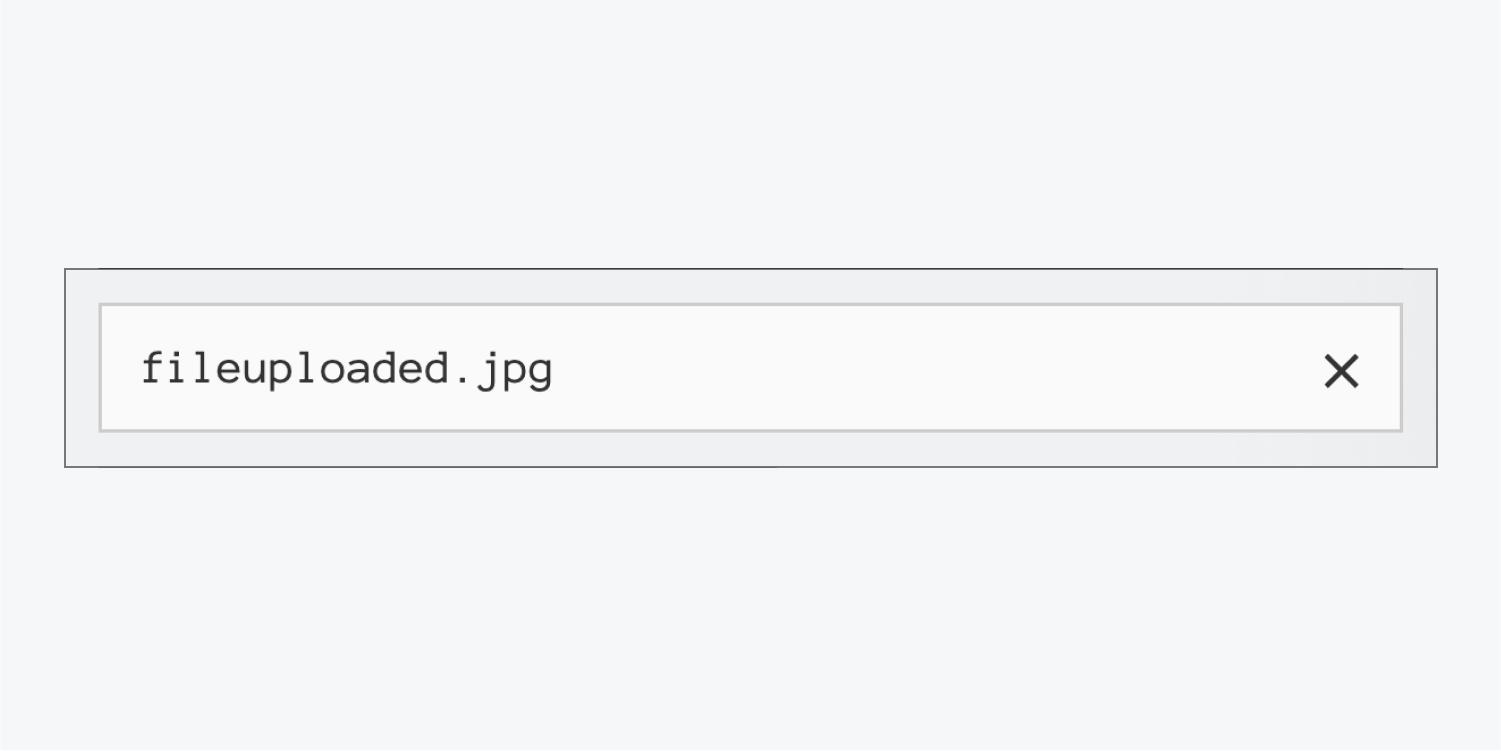1501x751 pixels.
Task: Click the fileuploaded.jpg file name text
Action: [x=346, y=370]
